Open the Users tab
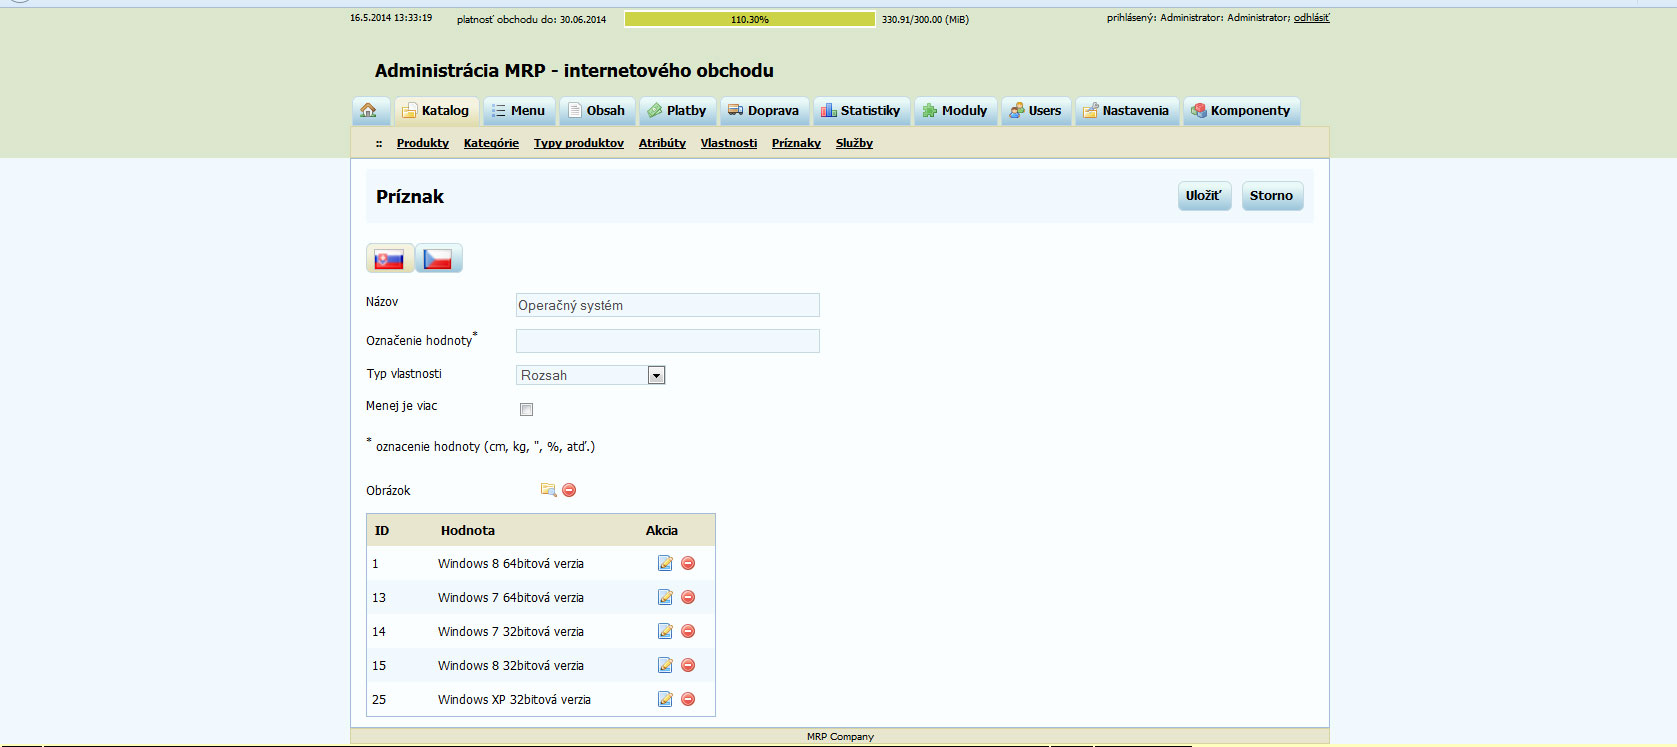 [1036, 111]
